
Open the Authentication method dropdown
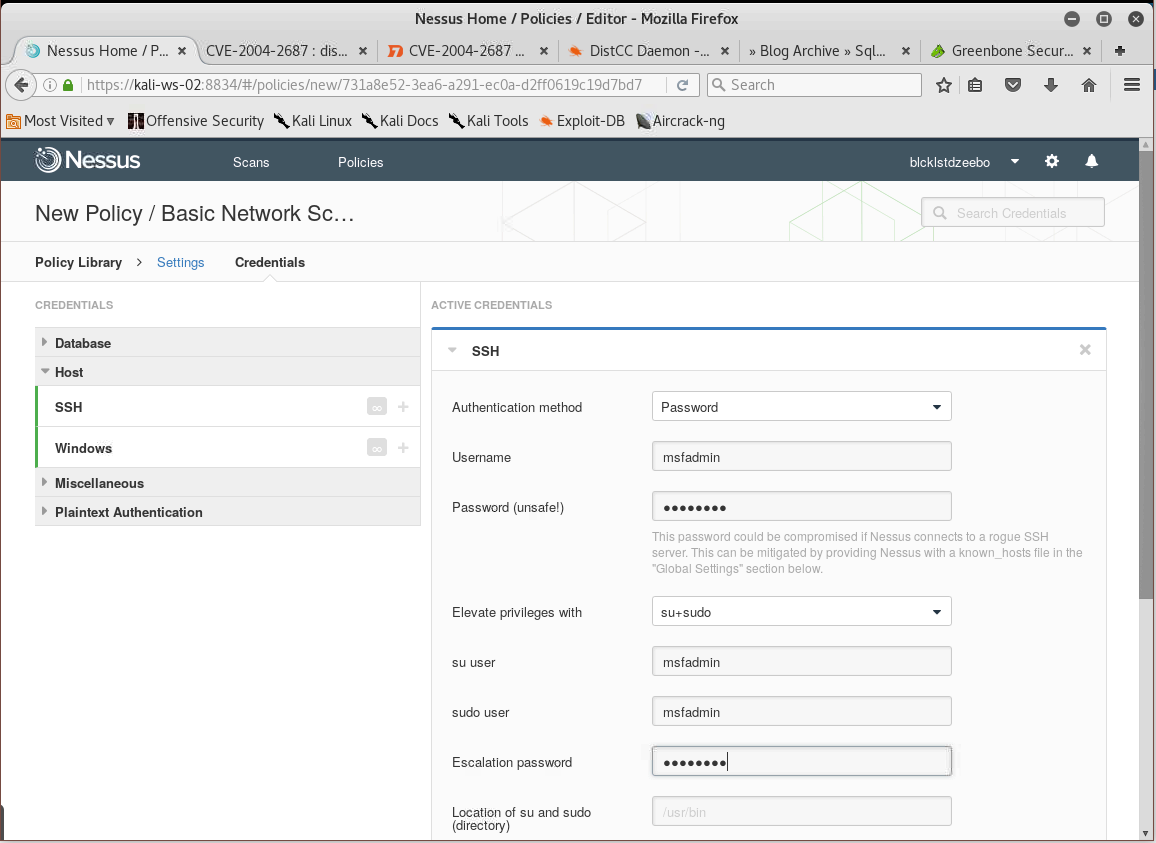[x=801, y=407]
